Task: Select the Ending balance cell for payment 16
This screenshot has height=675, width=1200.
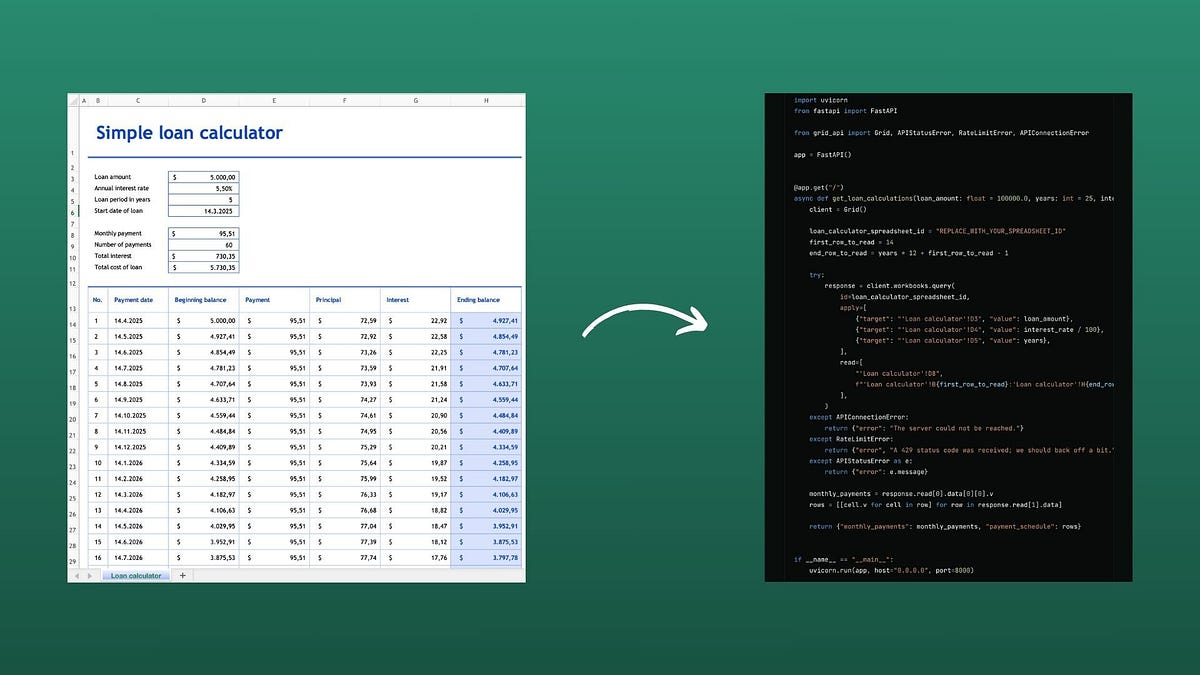Action: click(487, 557)
